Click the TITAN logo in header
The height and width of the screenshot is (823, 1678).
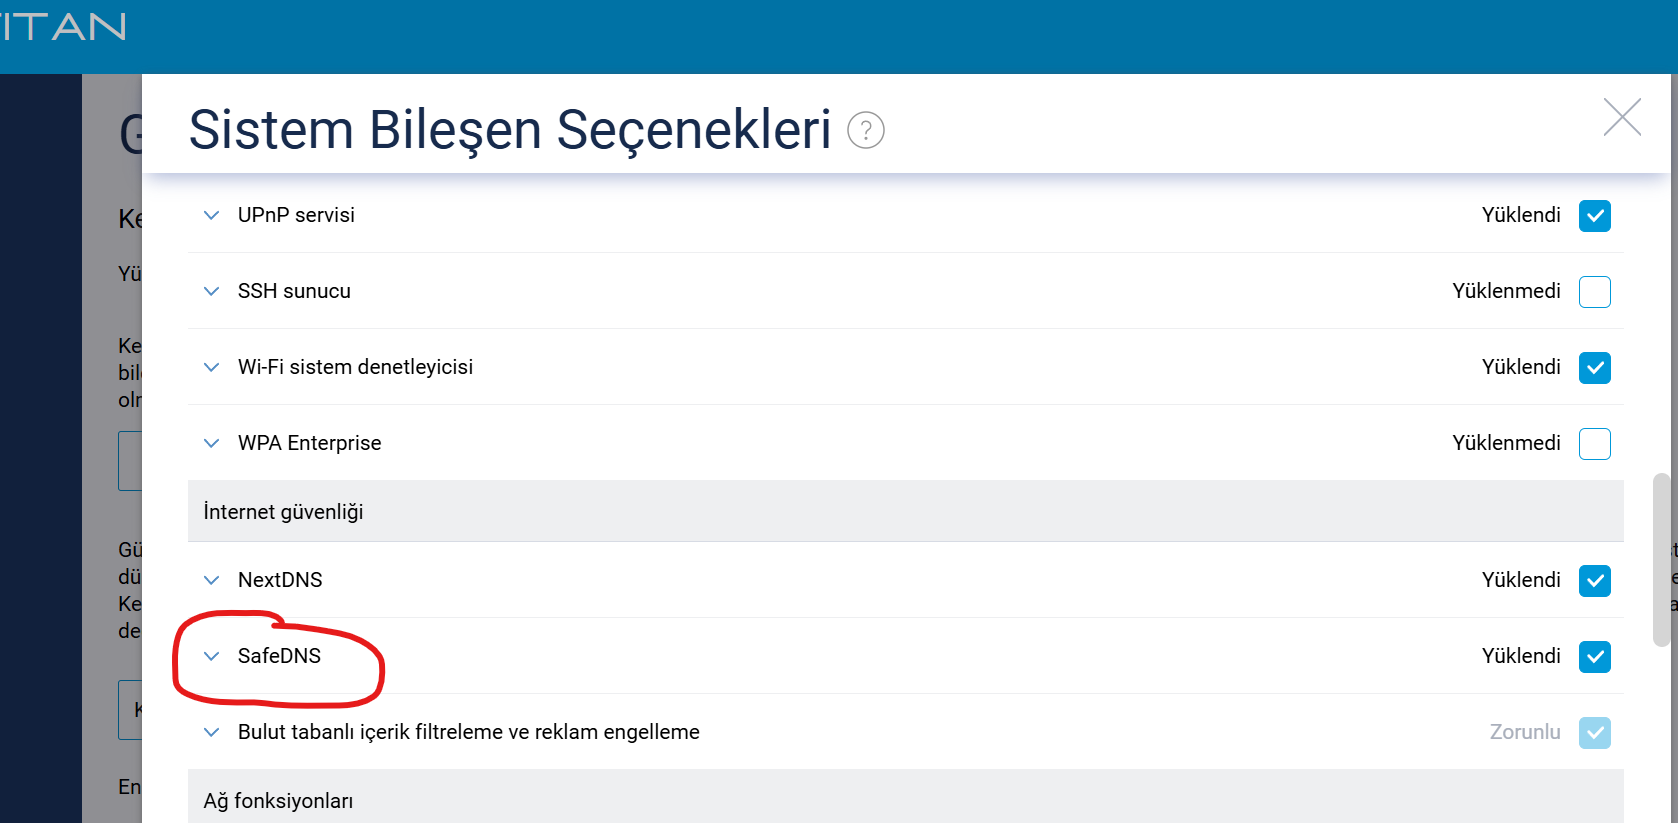(63, 27)
